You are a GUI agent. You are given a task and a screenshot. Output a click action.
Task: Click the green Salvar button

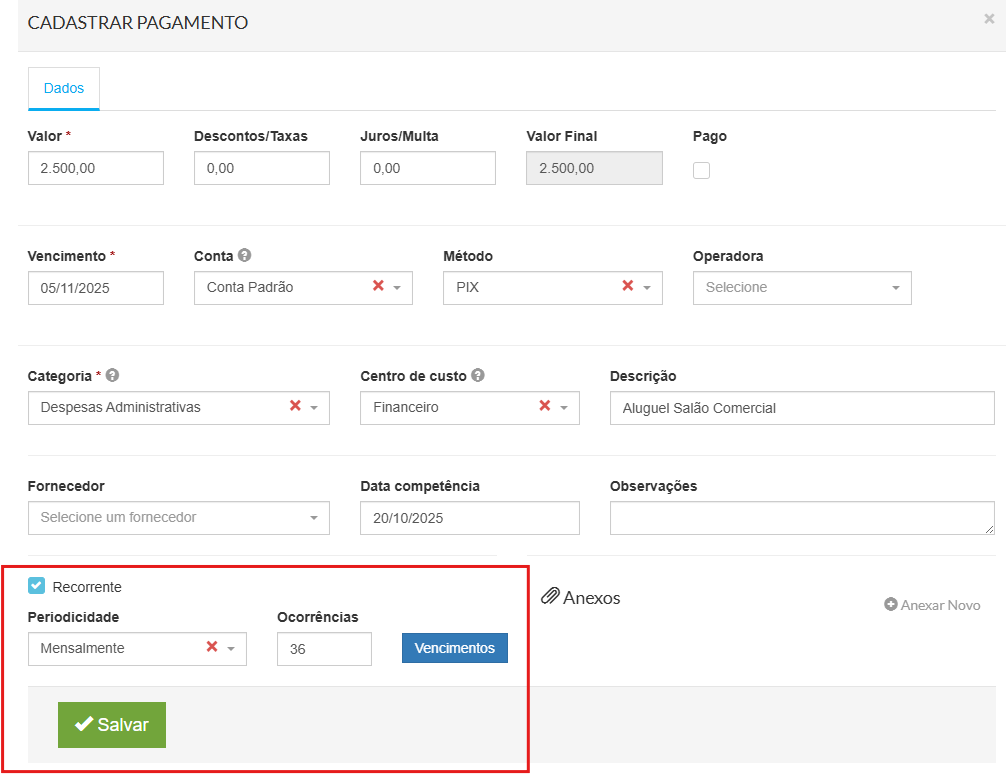[x=112, y=725]
